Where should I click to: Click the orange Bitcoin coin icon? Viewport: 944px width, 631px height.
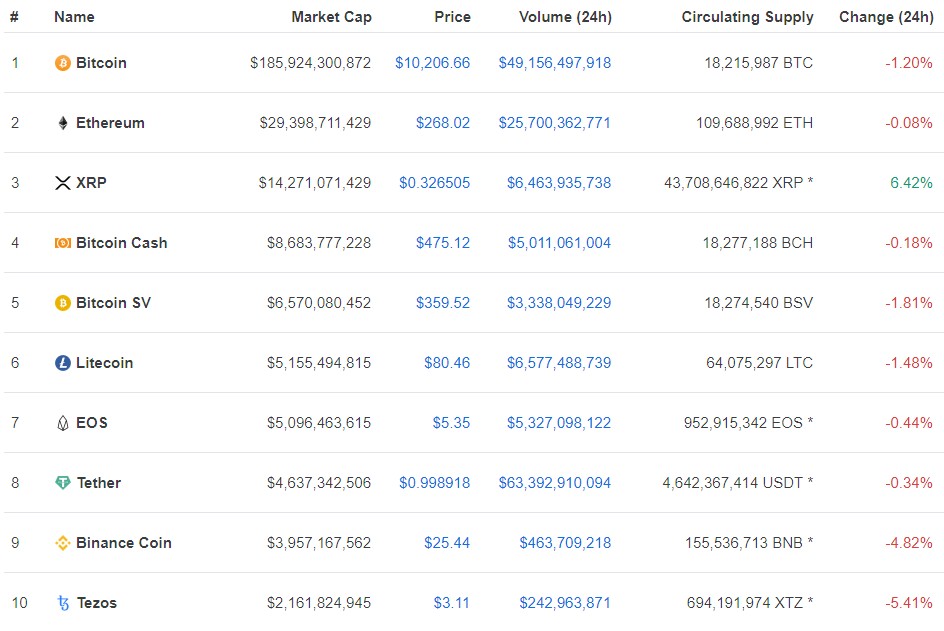coord(63,63)
